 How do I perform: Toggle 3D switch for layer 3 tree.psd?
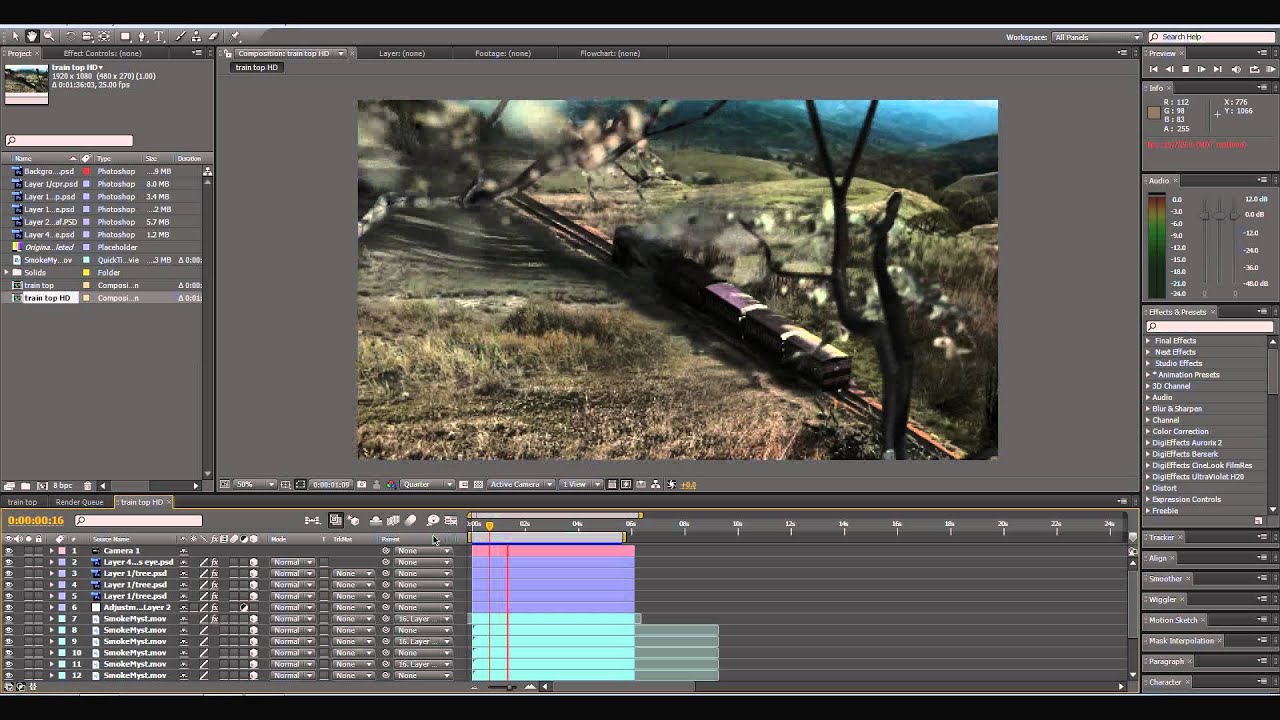coord(253,574)
